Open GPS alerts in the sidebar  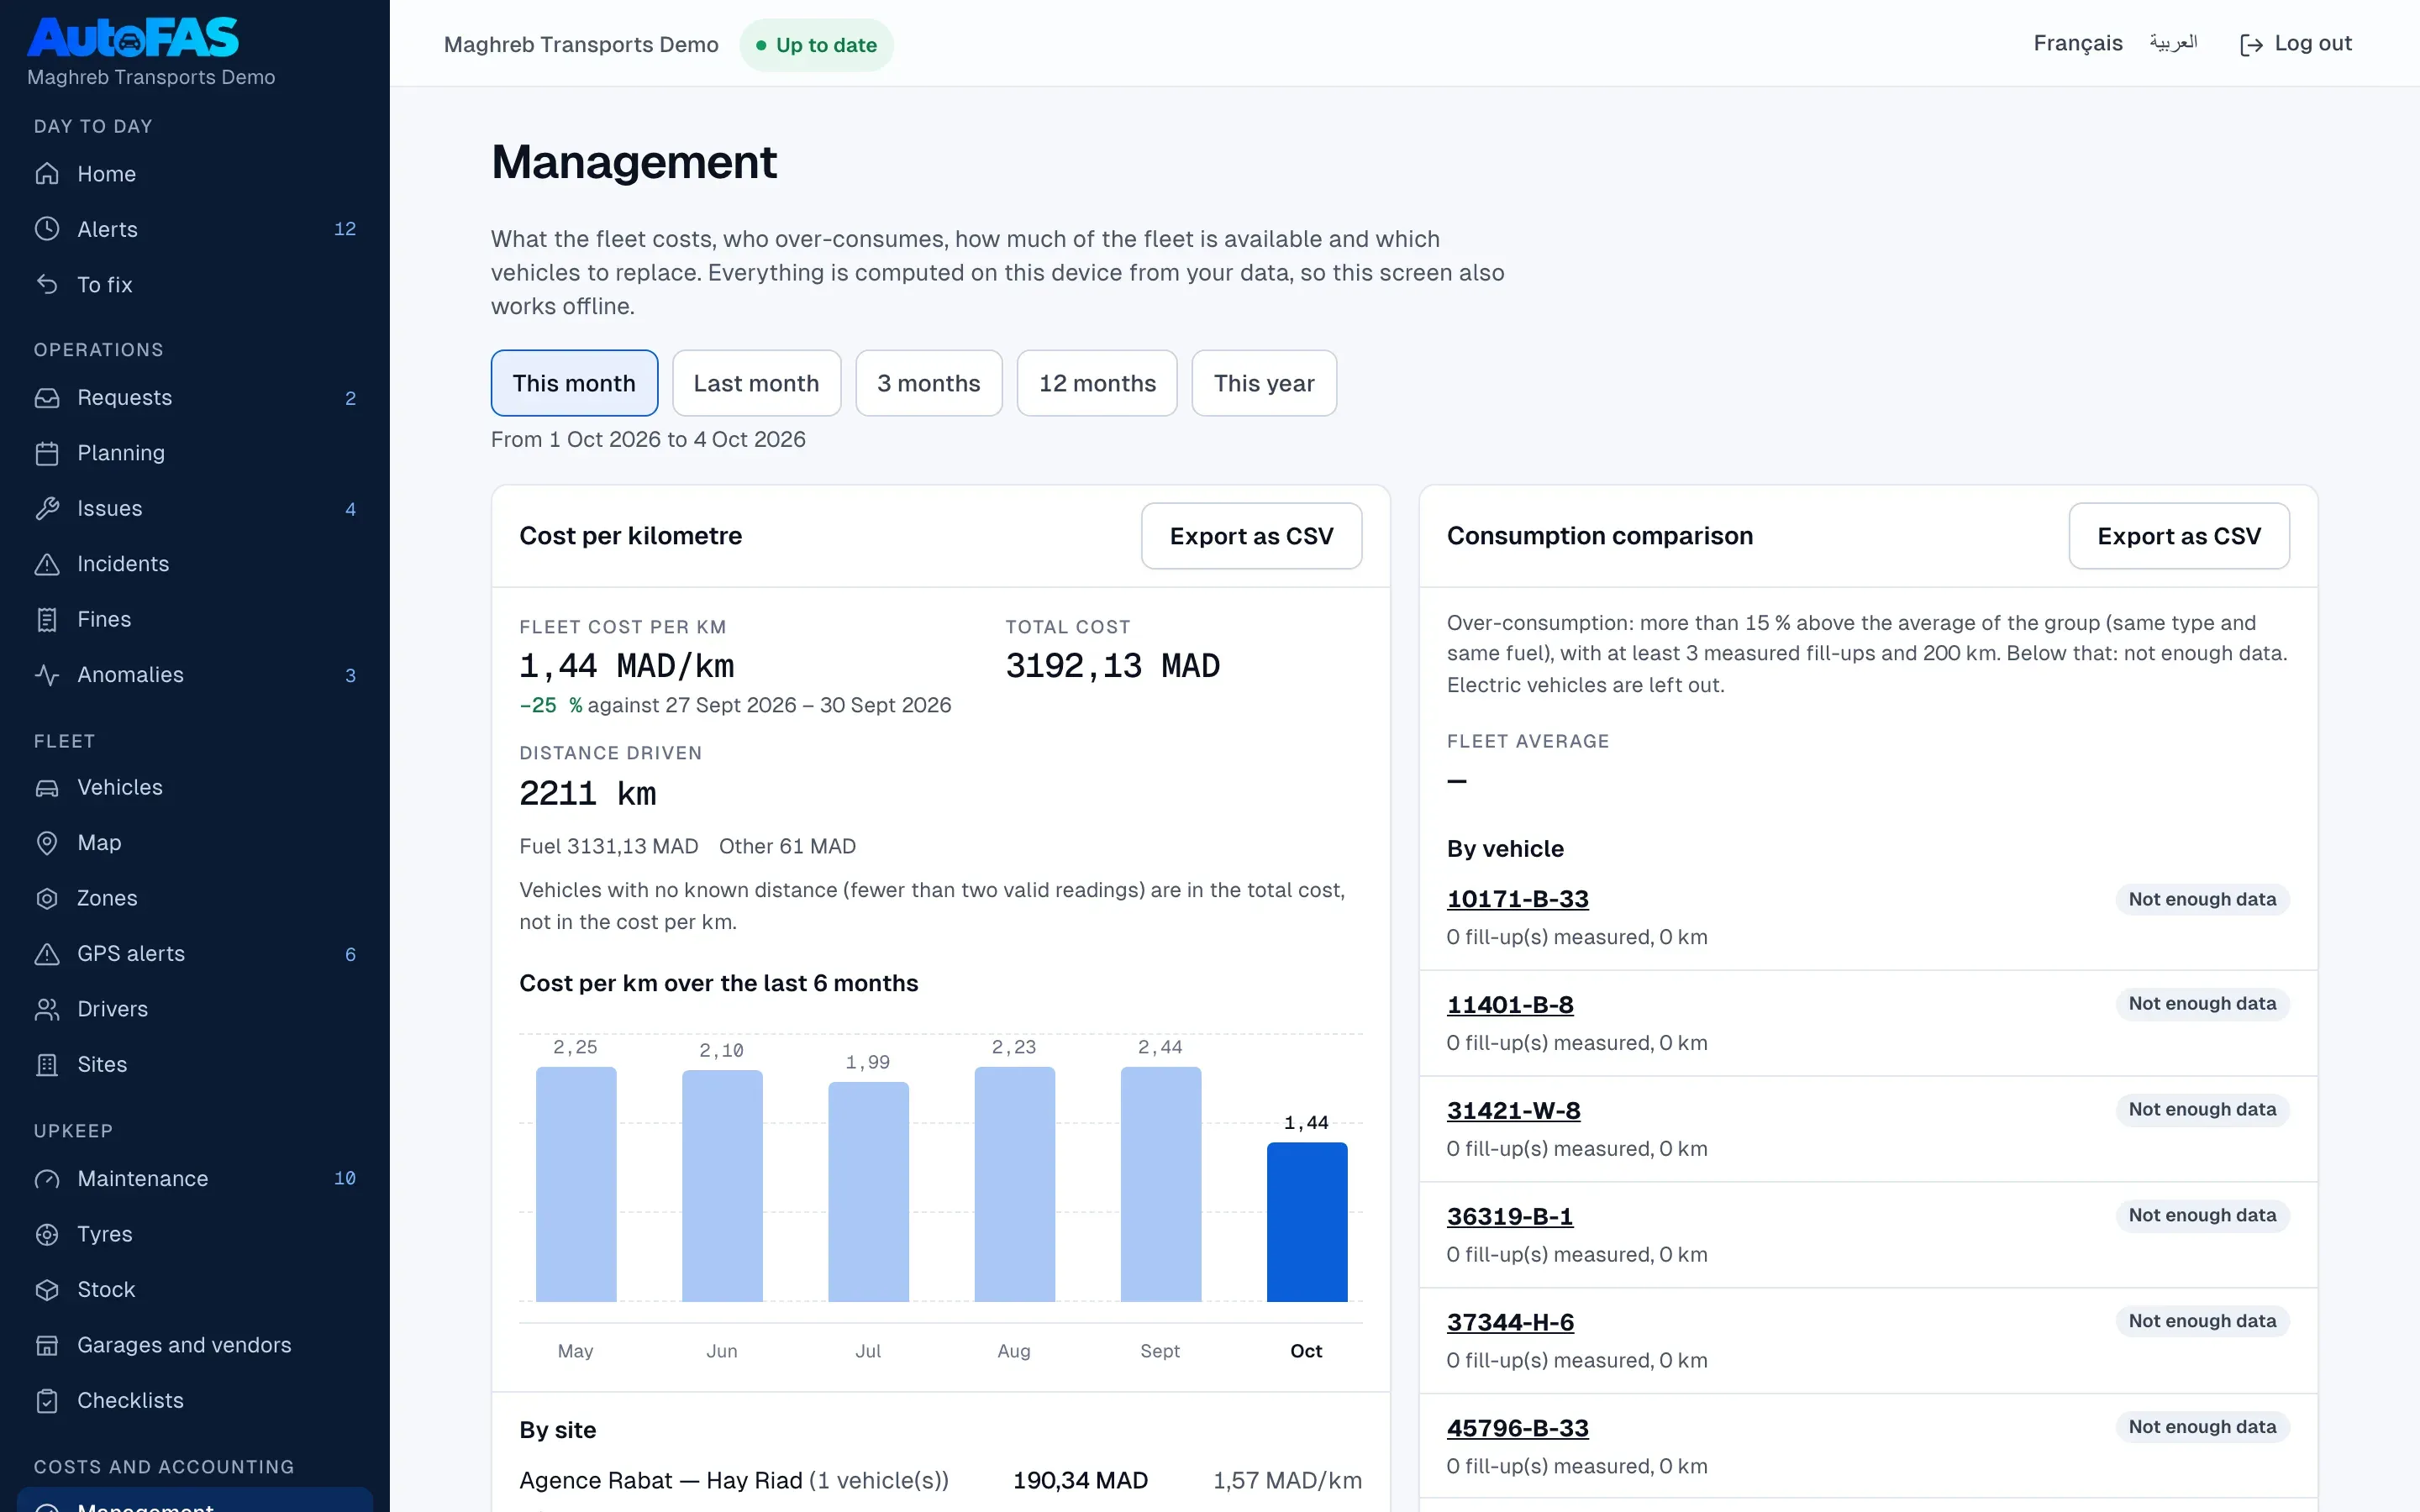coord(194,954)
